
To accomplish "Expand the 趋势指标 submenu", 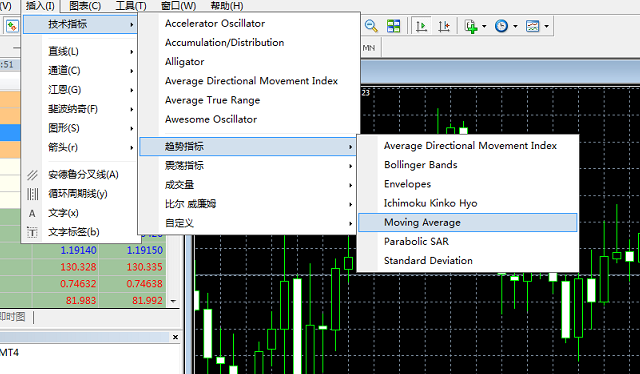I will 248,147.
